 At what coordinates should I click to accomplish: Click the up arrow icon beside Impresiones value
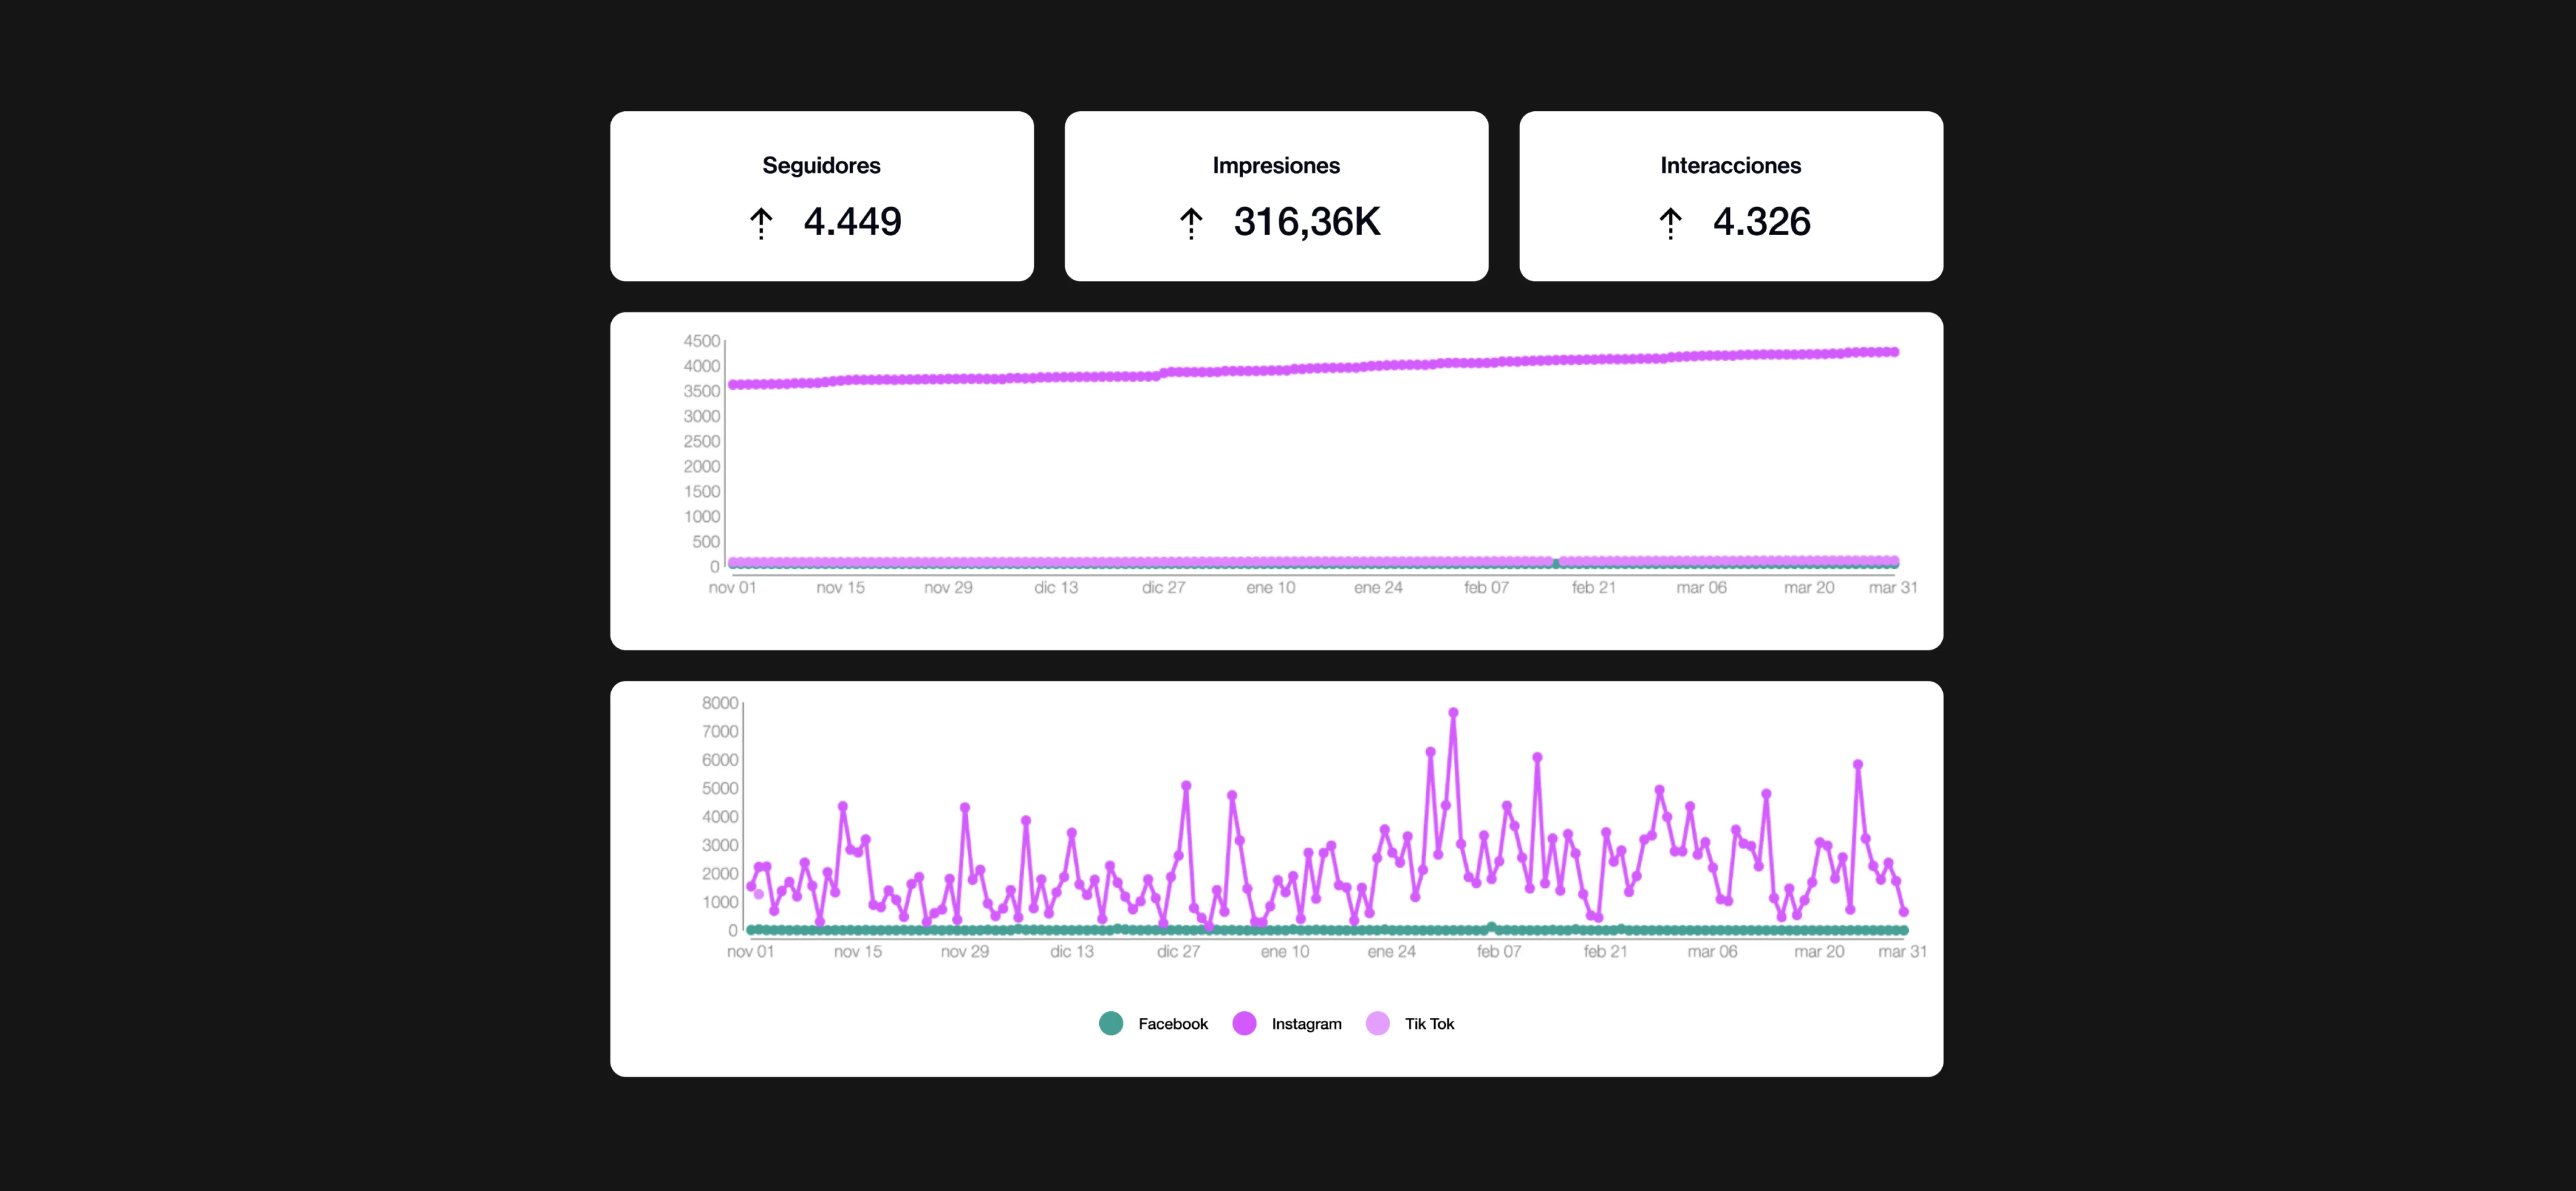[1191, 223]
